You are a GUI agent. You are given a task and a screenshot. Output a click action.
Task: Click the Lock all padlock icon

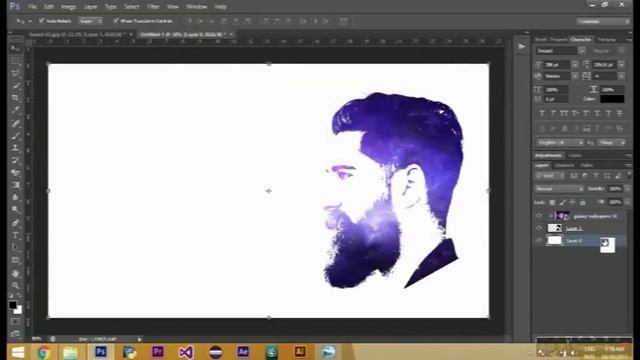pyautogui.click(x=582, y=202)
